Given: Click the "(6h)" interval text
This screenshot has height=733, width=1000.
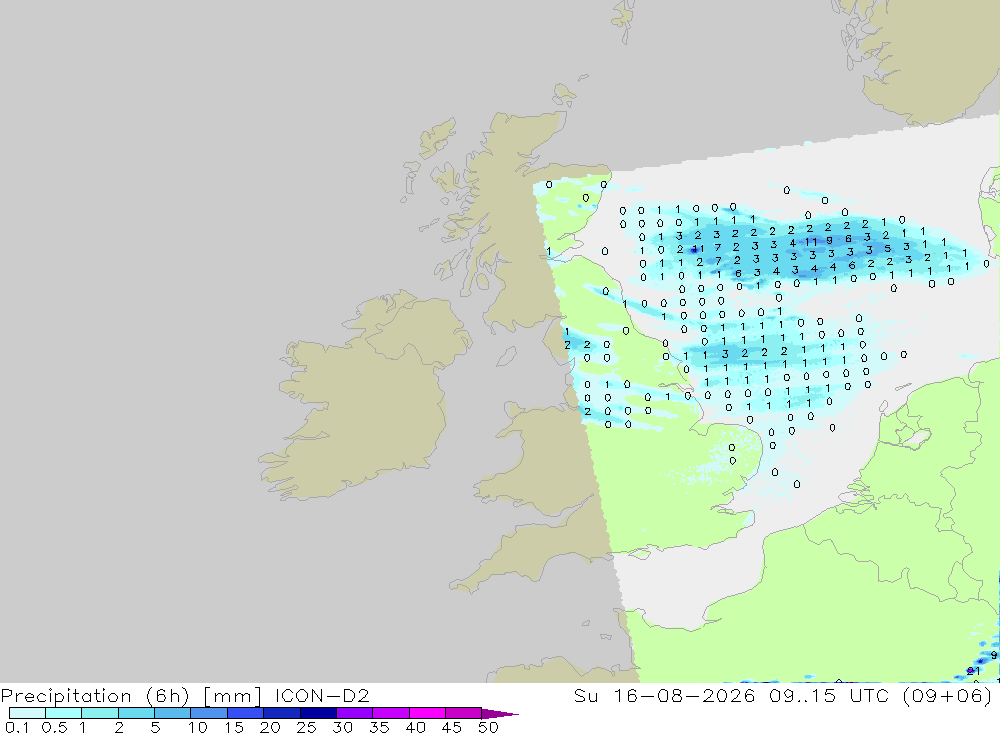Looking at the screenshot, I should (167, 696).
